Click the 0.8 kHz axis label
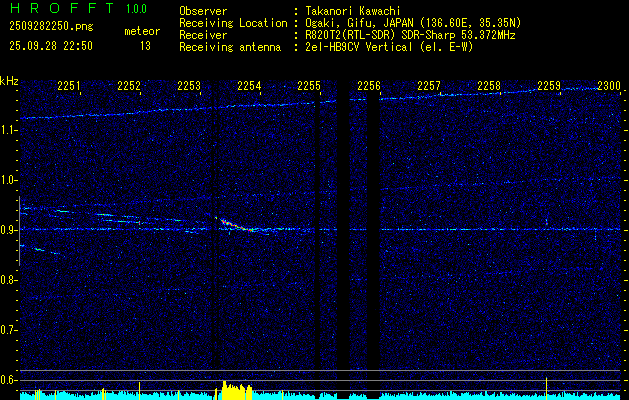This screenshot has height=400, width=629. tap(7, 280)
